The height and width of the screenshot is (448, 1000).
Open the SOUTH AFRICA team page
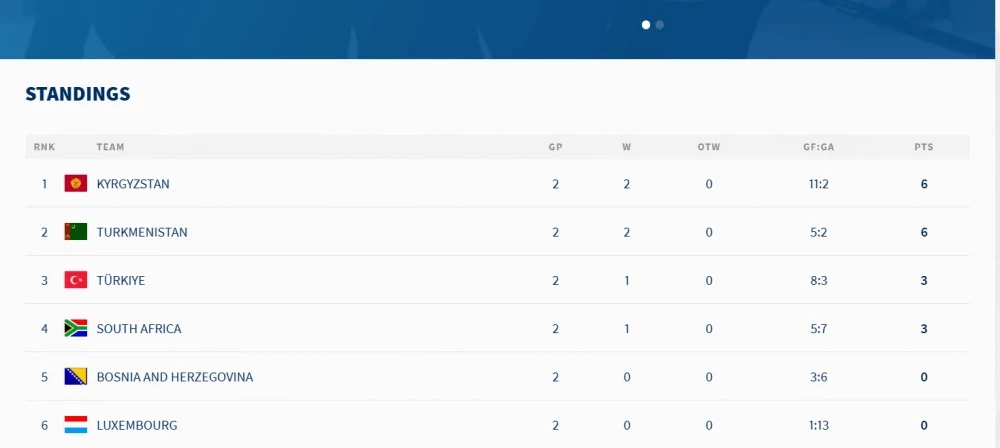[139, 329]
